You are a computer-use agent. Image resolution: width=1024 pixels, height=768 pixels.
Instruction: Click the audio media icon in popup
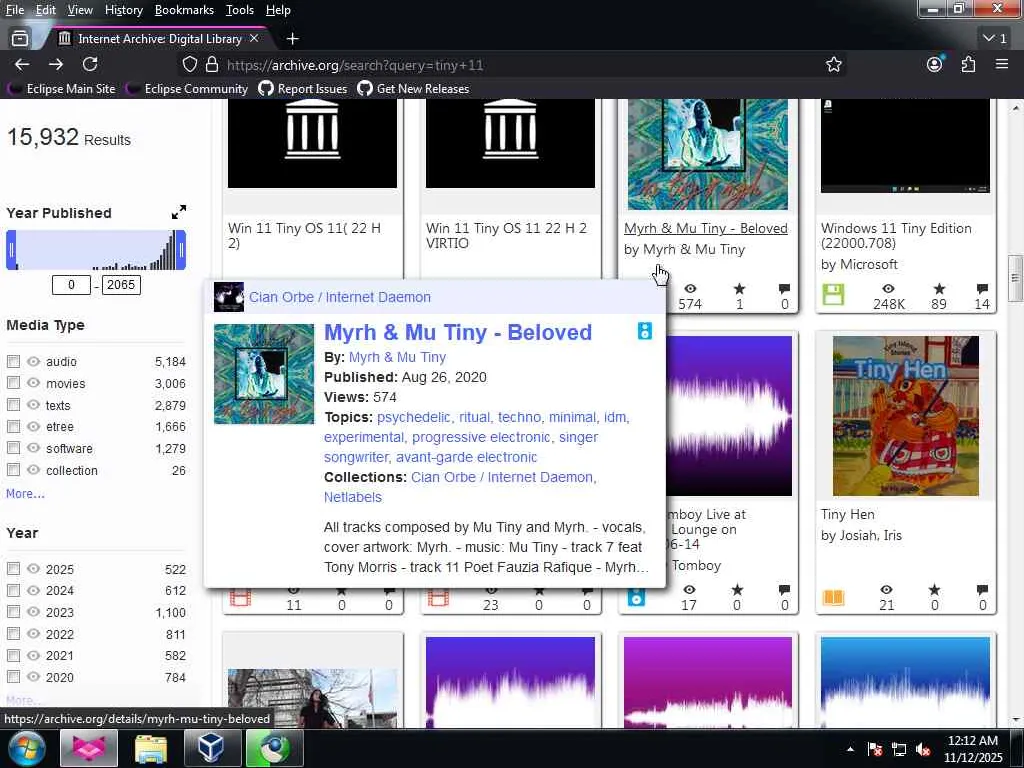[644, 331]
